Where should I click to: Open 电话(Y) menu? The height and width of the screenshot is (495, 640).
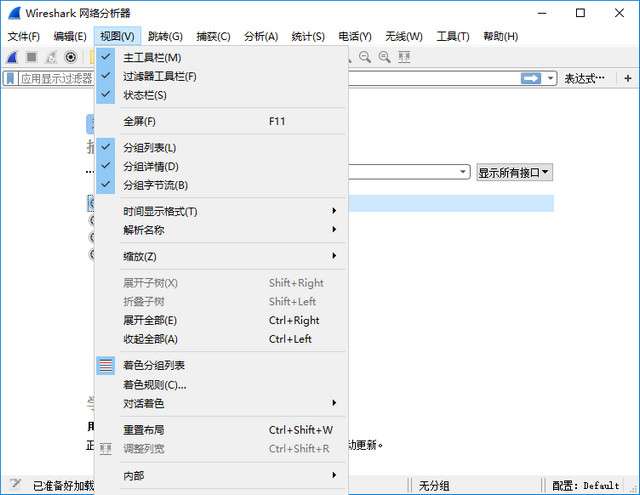[x=355, y=36]
